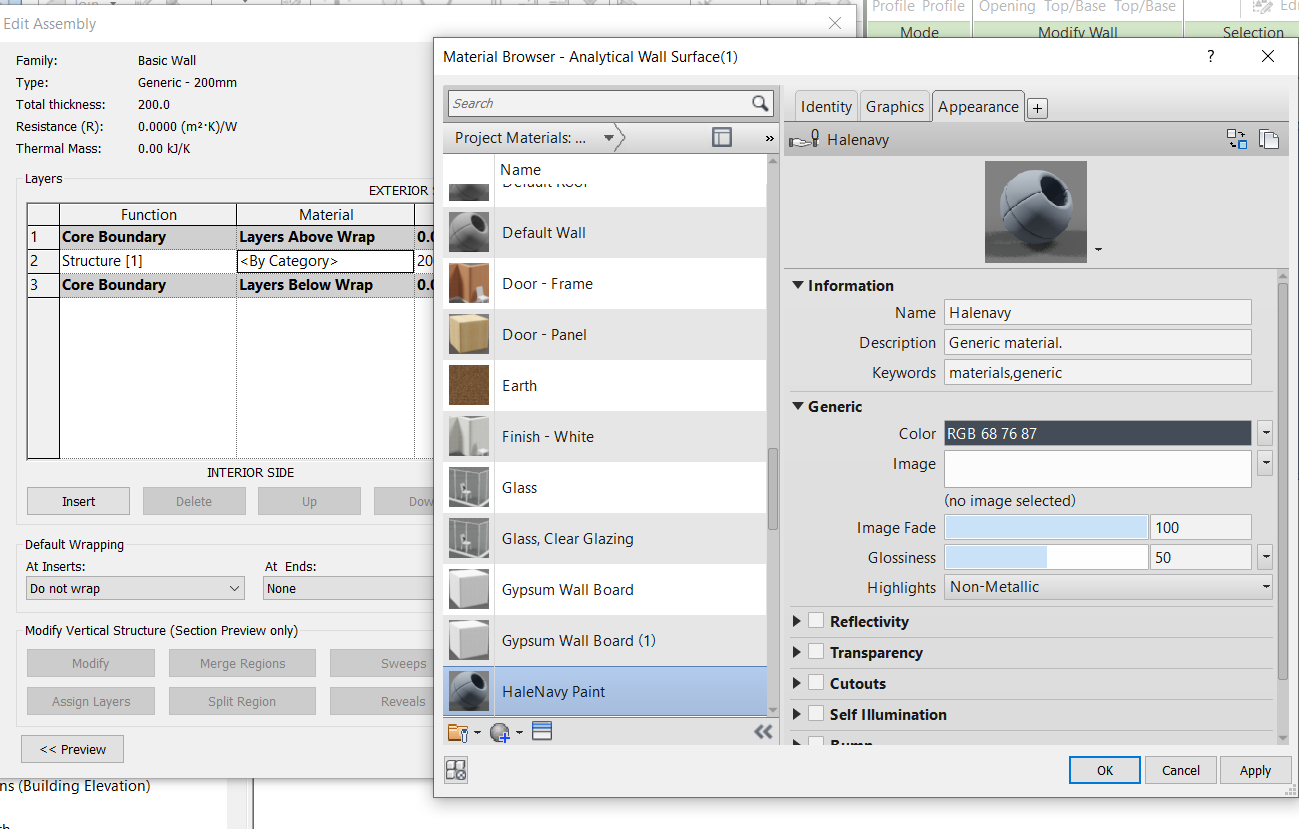This screenshot has height=829, width=1299.
Task: Open the Highlights Non-Metallic dropdown
Action: (x=1108, y=587)
